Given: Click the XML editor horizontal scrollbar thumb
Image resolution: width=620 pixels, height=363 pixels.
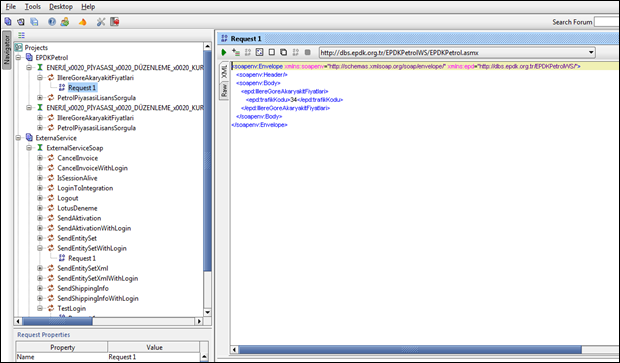Looking at the screenshot, I should coord(410,350).
